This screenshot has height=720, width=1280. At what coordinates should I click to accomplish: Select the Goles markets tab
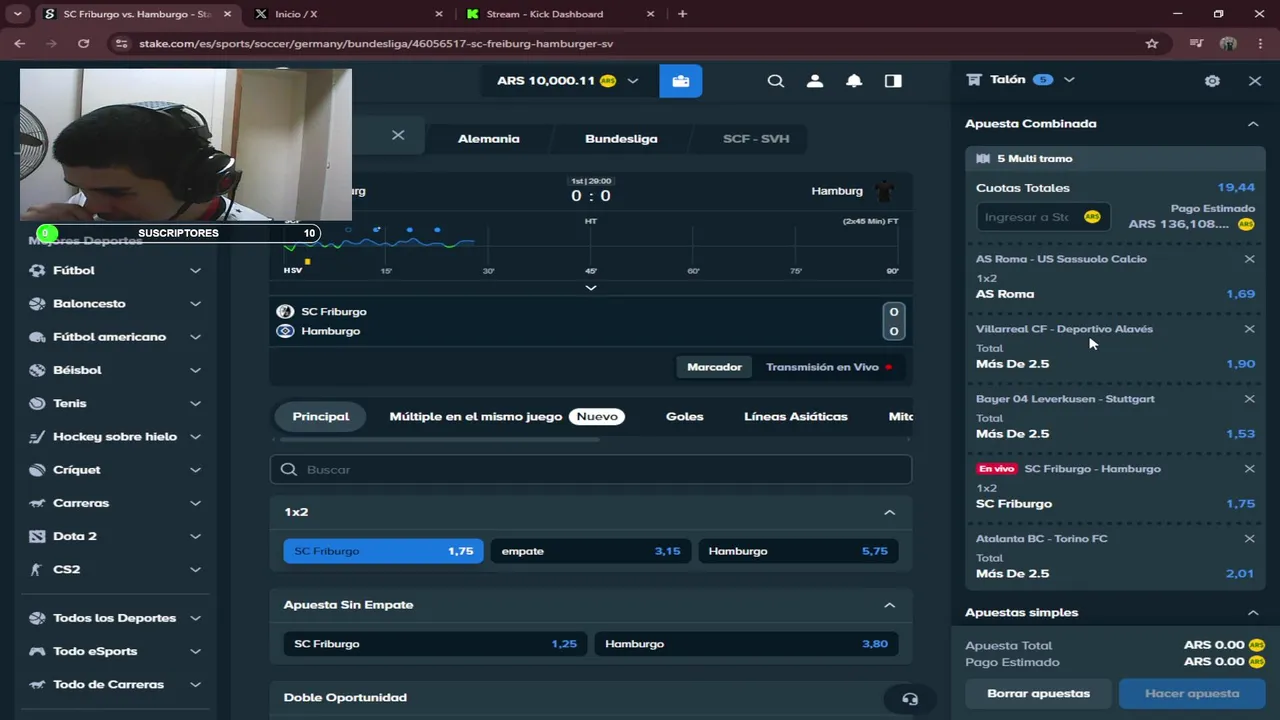[684, 416]
